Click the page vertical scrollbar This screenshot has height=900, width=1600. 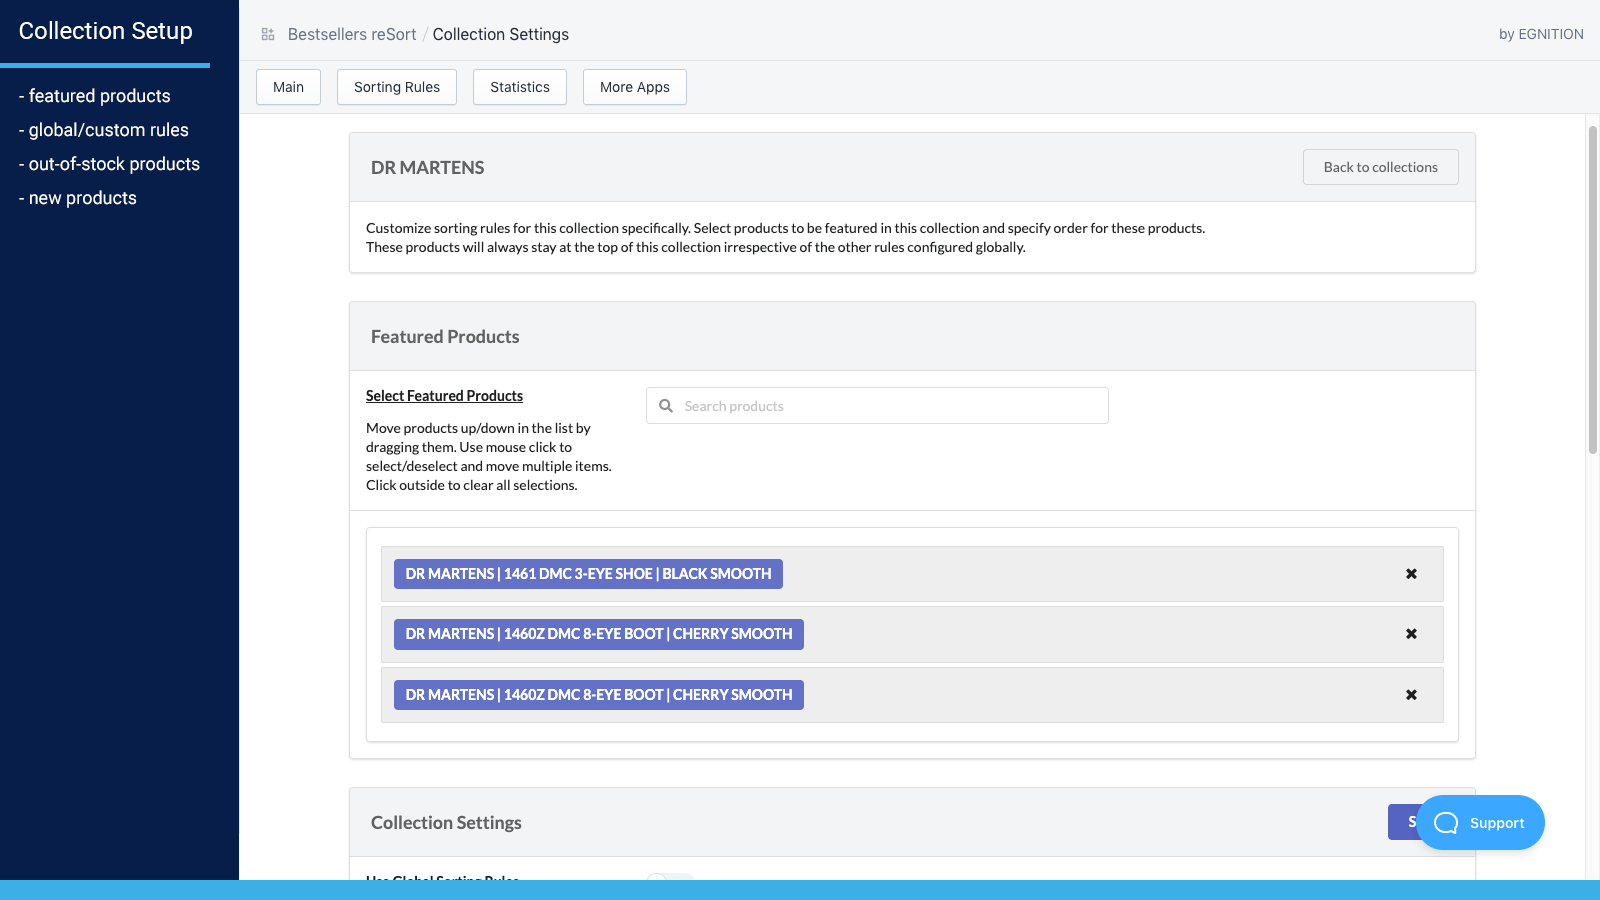tap(1592, 290)
